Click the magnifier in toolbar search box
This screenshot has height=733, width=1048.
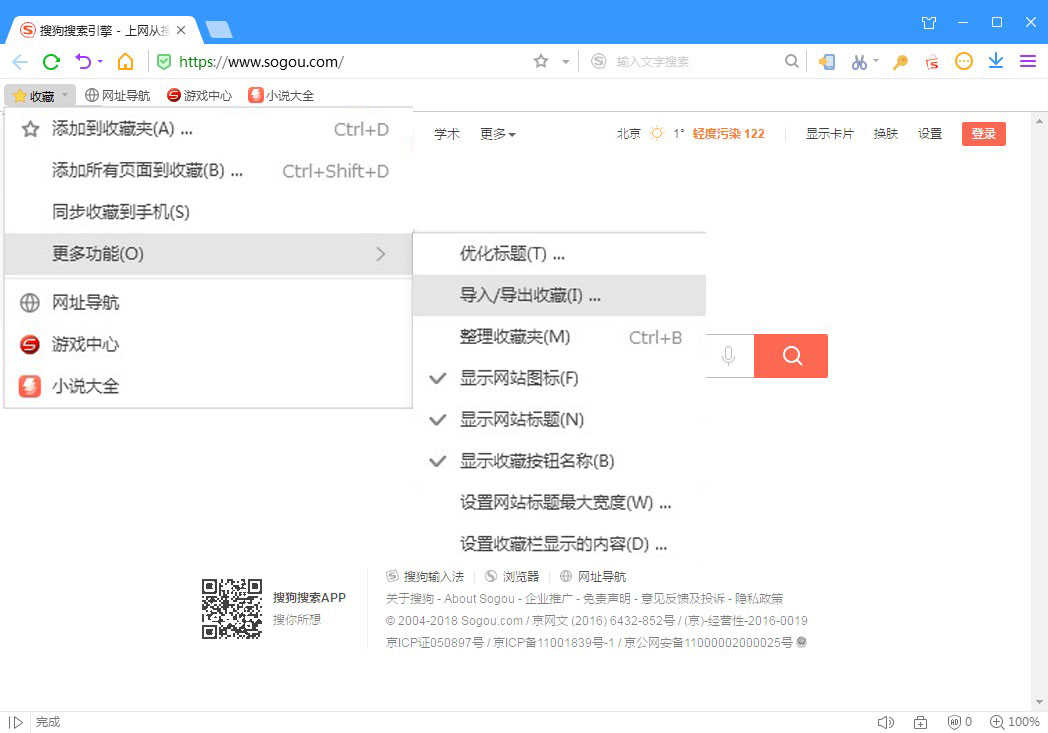point(791,61)
